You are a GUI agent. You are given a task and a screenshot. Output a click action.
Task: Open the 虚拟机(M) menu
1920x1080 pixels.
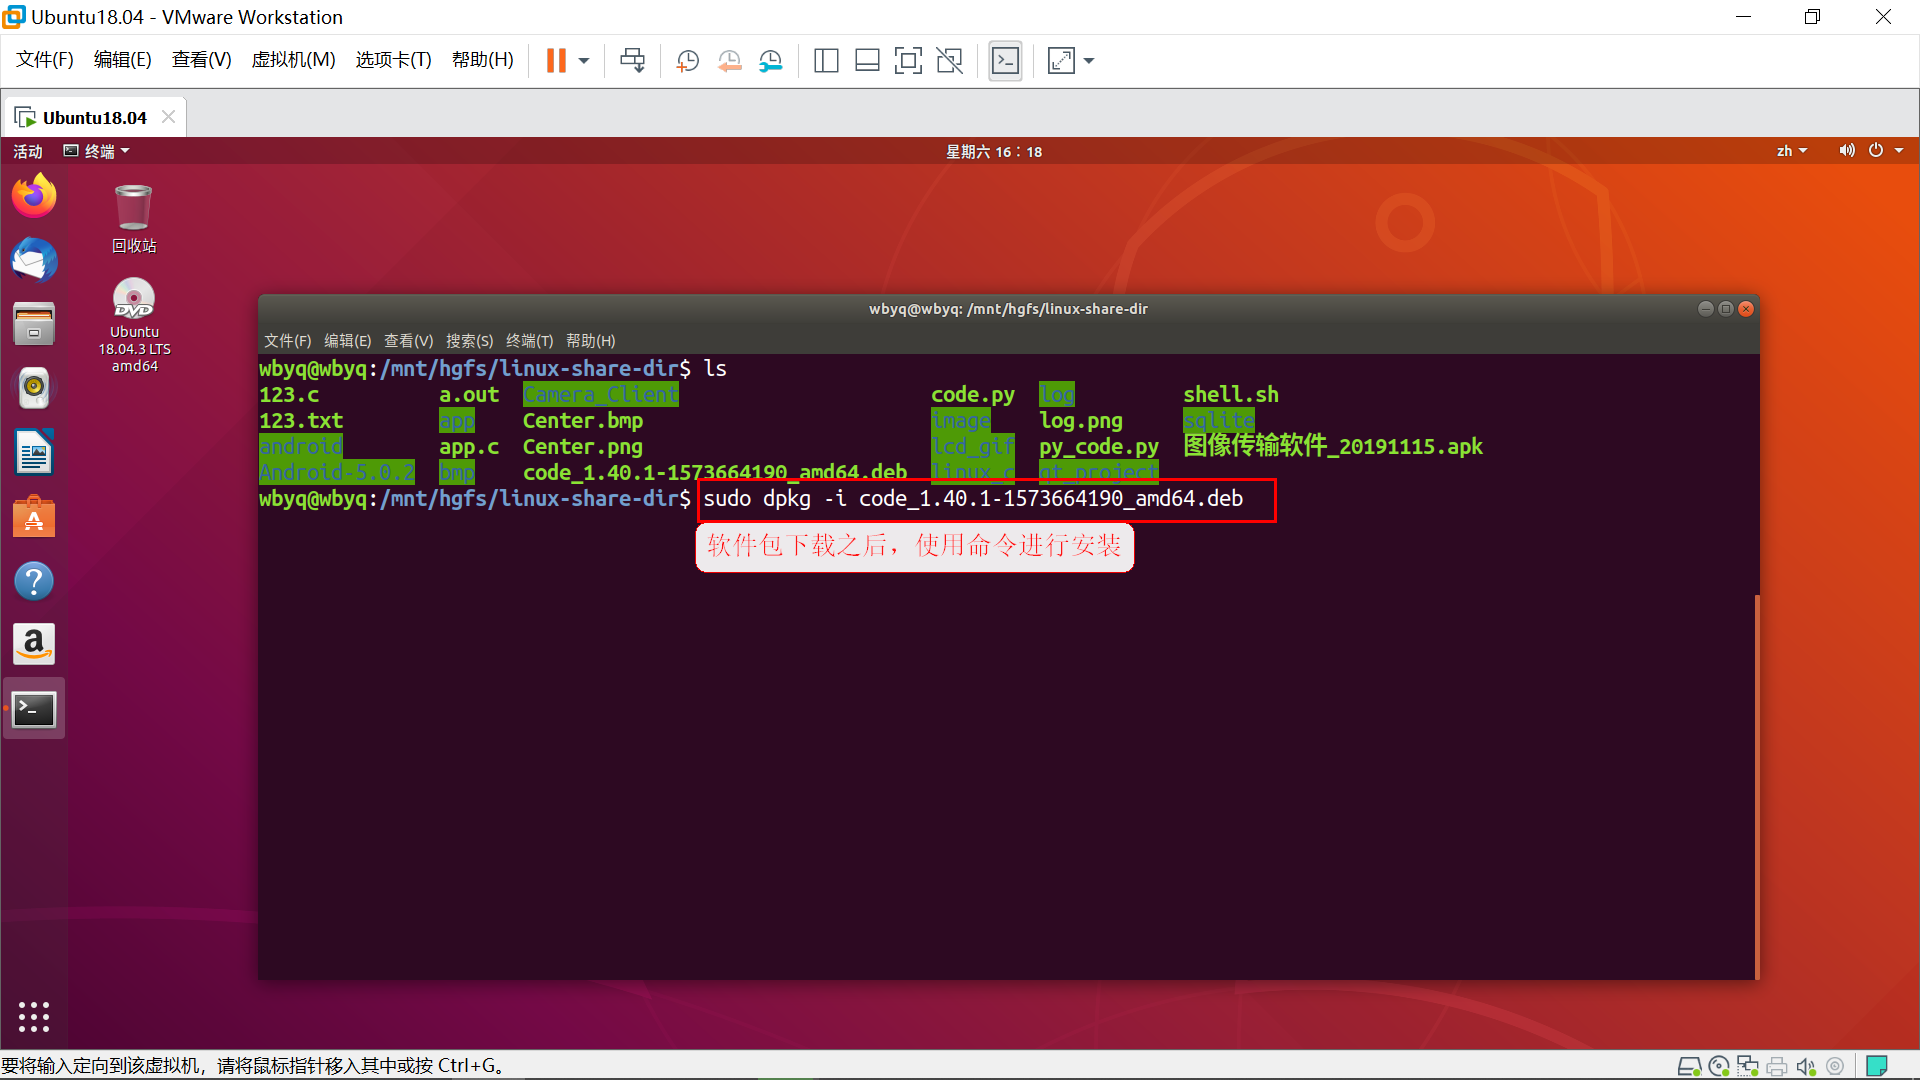click(x=293, y=60)
